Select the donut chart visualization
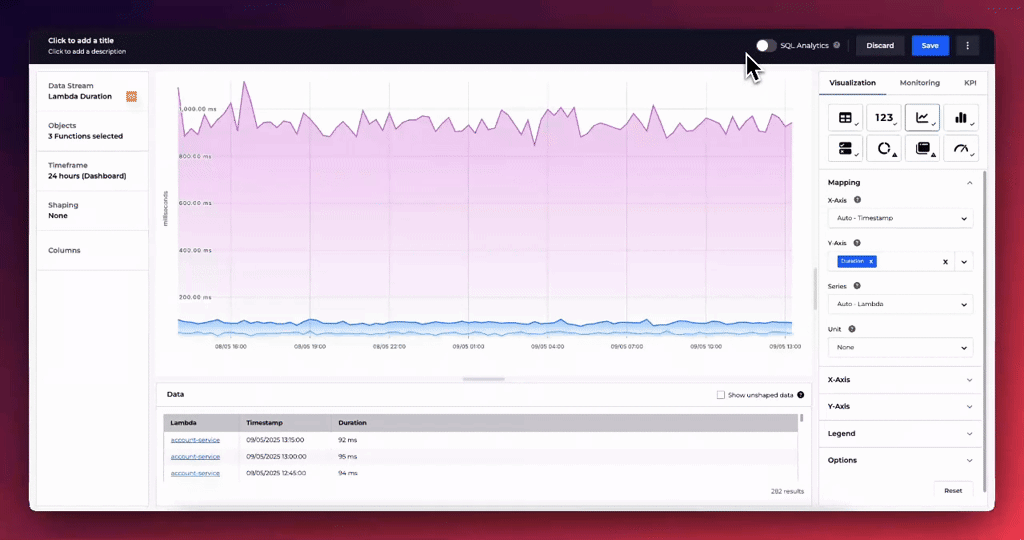This screenshot has width=1024, height=540. (884, 149)
